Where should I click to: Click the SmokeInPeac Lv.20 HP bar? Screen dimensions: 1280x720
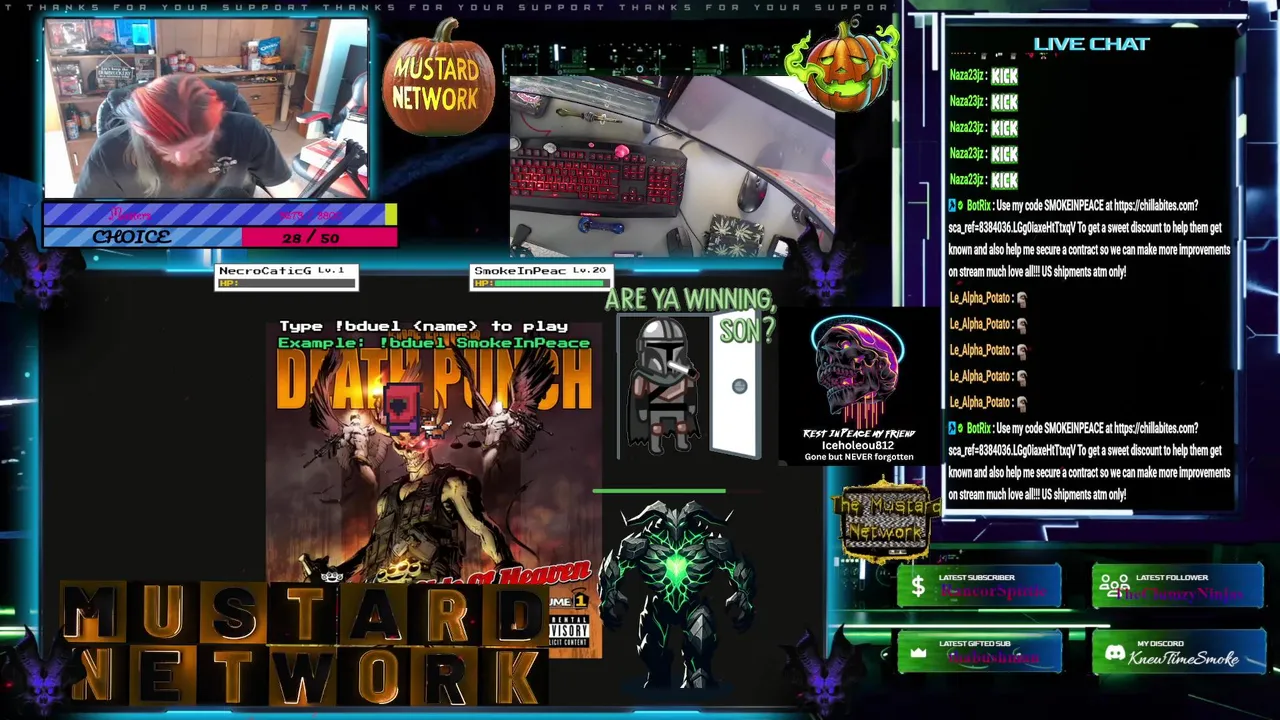[541, 277]
